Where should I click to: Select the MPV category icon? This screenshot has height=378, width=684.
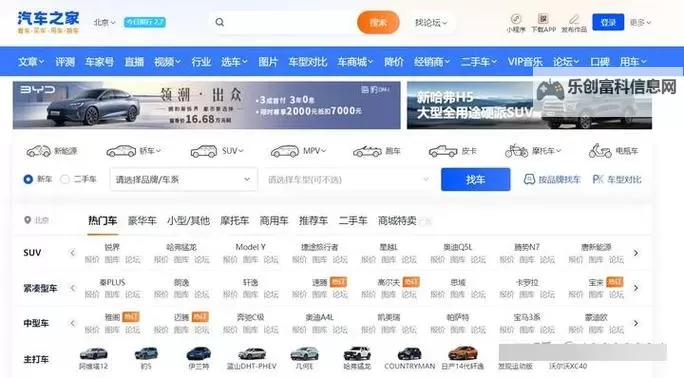(x=284, y=151)
